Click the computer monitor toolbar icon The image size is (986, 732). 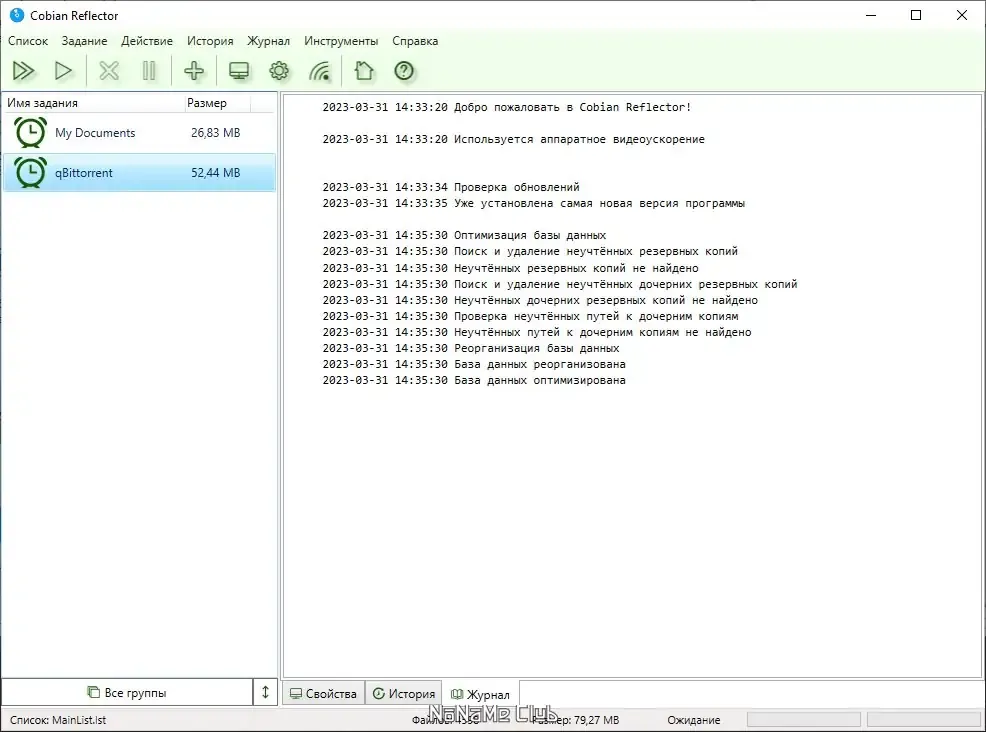[x=239, y=71]
